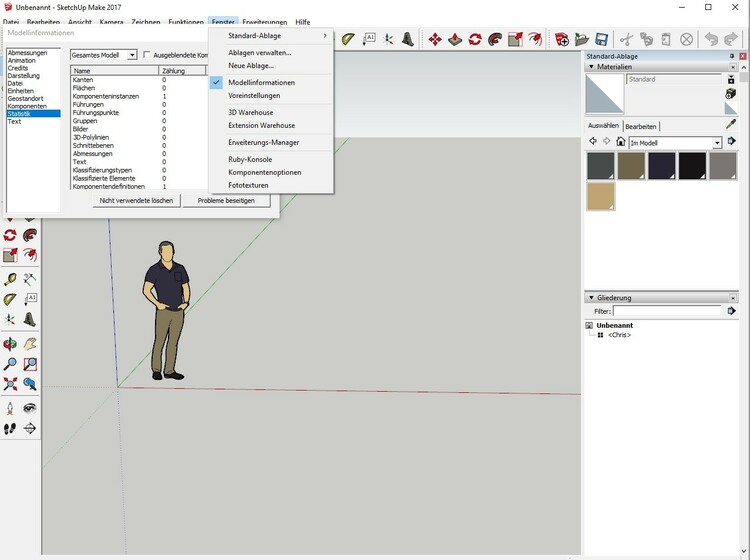The height and width of the screenshot is (560, 750).
Task: Click Probleme beseitigen button
Action: click(226, 200)
